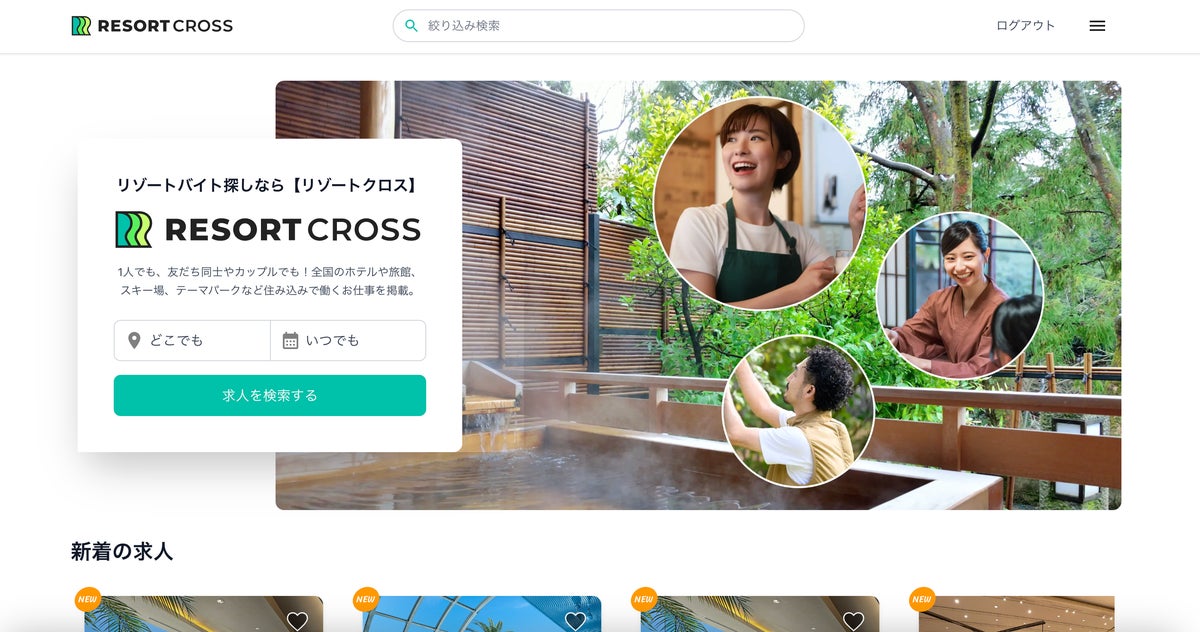Open the fourth new job thumbnail
Viewport: 1200px width, 632px height.
pyautogui.click(x=1016, y=614)
